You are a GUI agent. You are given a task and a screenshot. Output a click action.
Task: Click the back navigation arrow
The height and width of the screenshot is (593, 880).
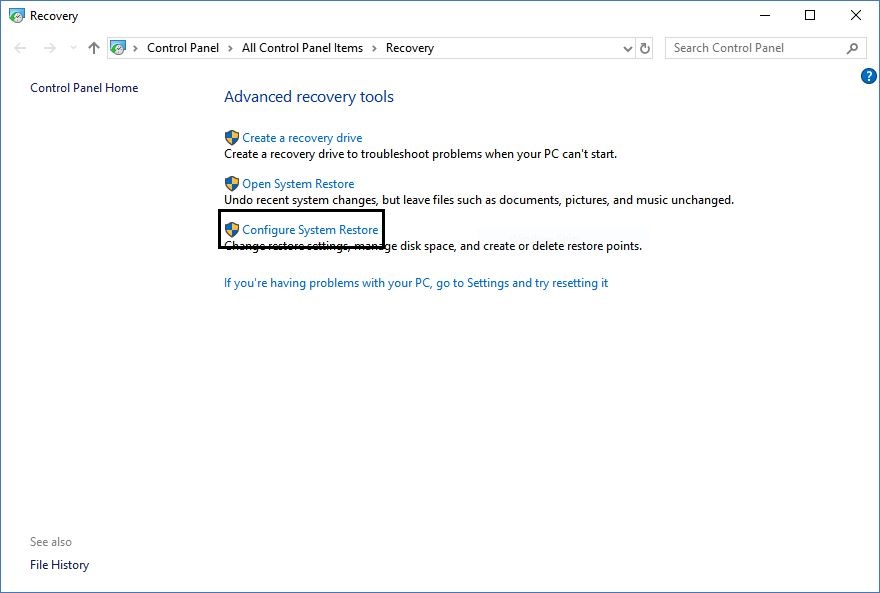[x=20, y=47]
